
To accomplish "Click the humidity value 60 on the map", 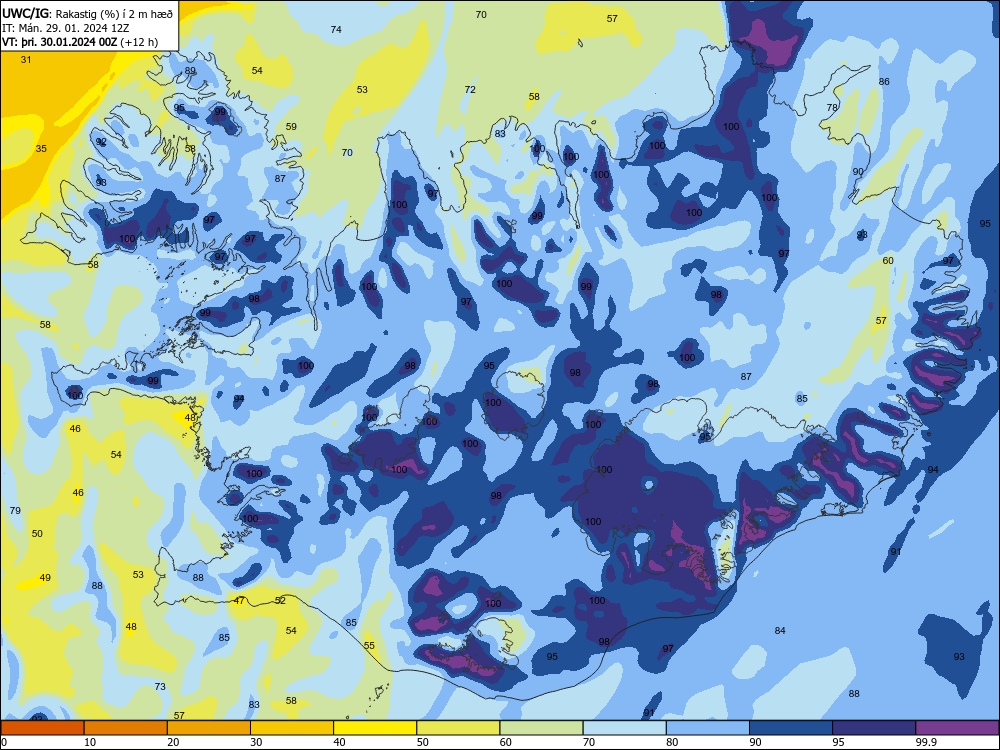I will (x=888, y=260).
